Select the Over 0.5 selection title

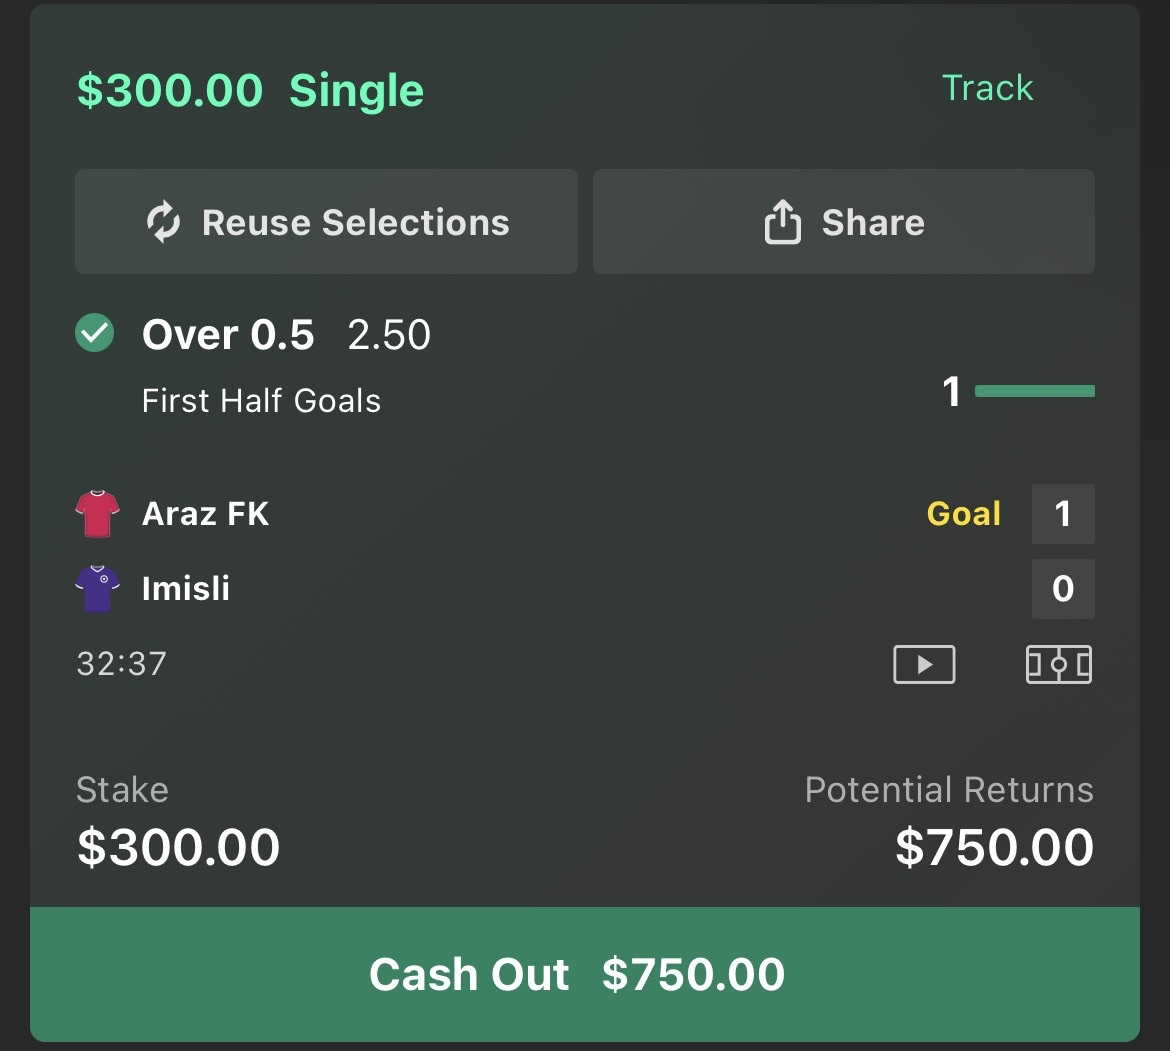pyautogui.click(x=228, y=335)
